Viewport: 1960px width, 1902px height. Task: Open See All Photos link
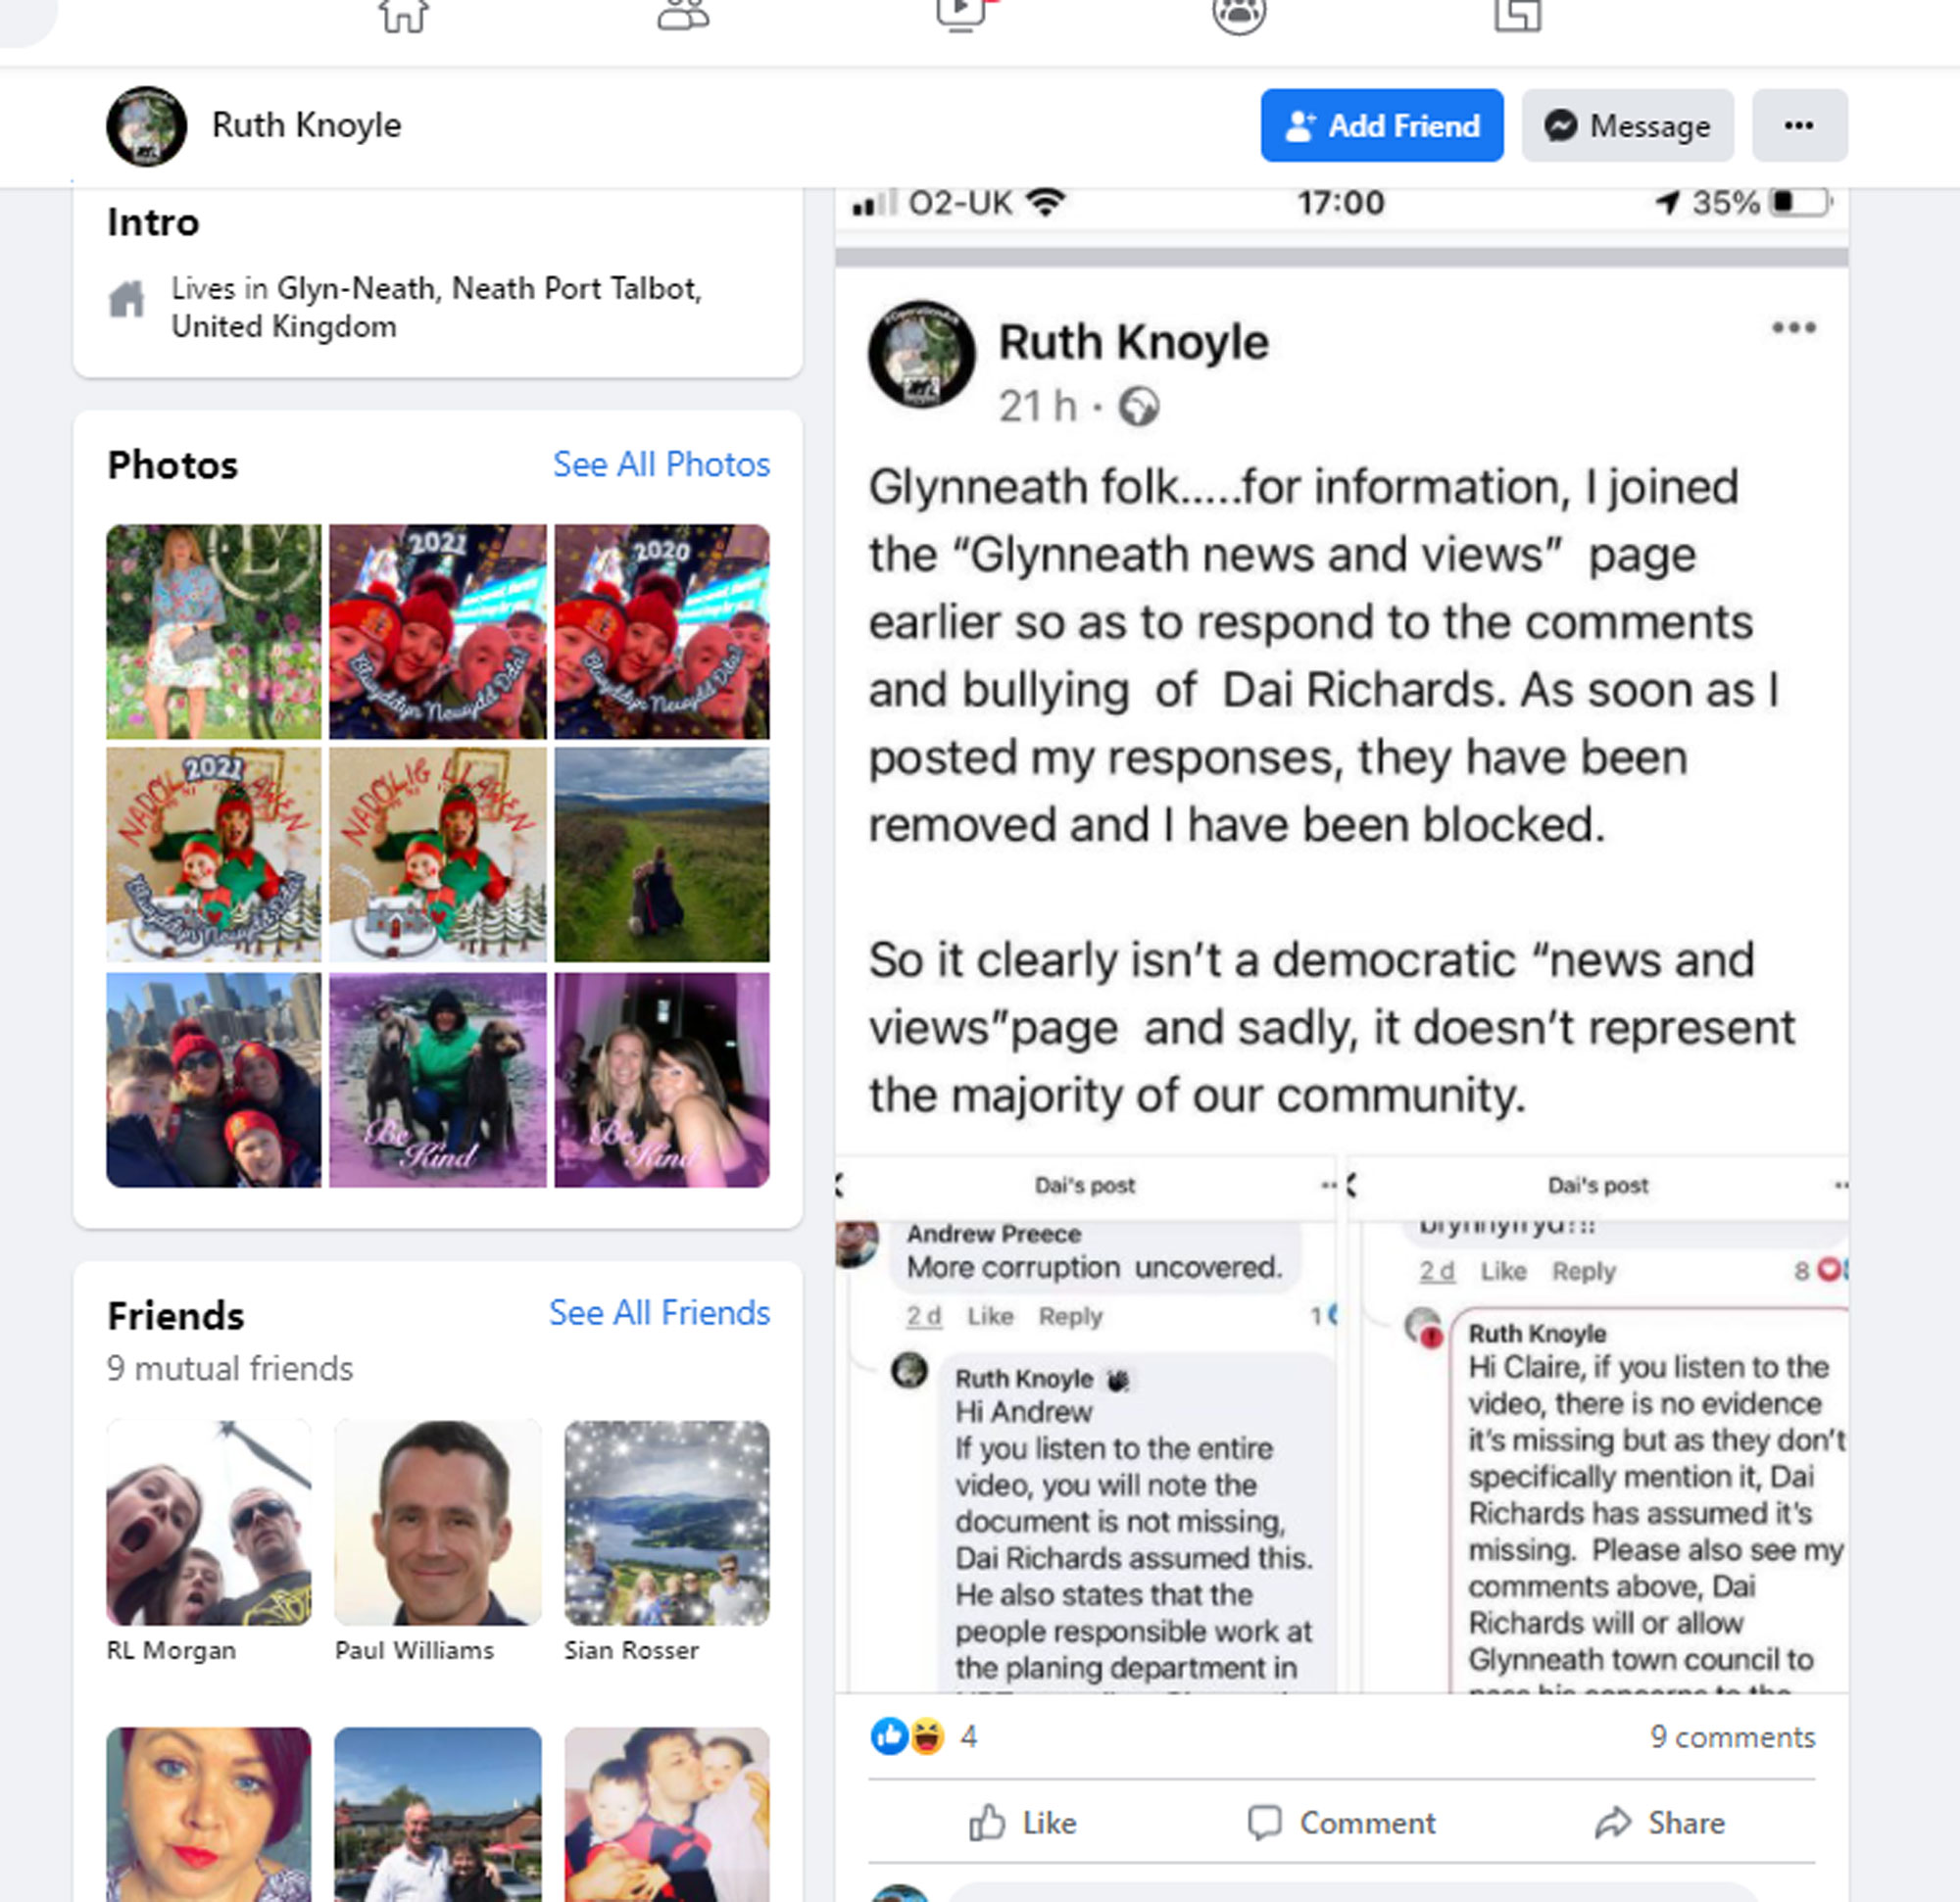(661, 464)
